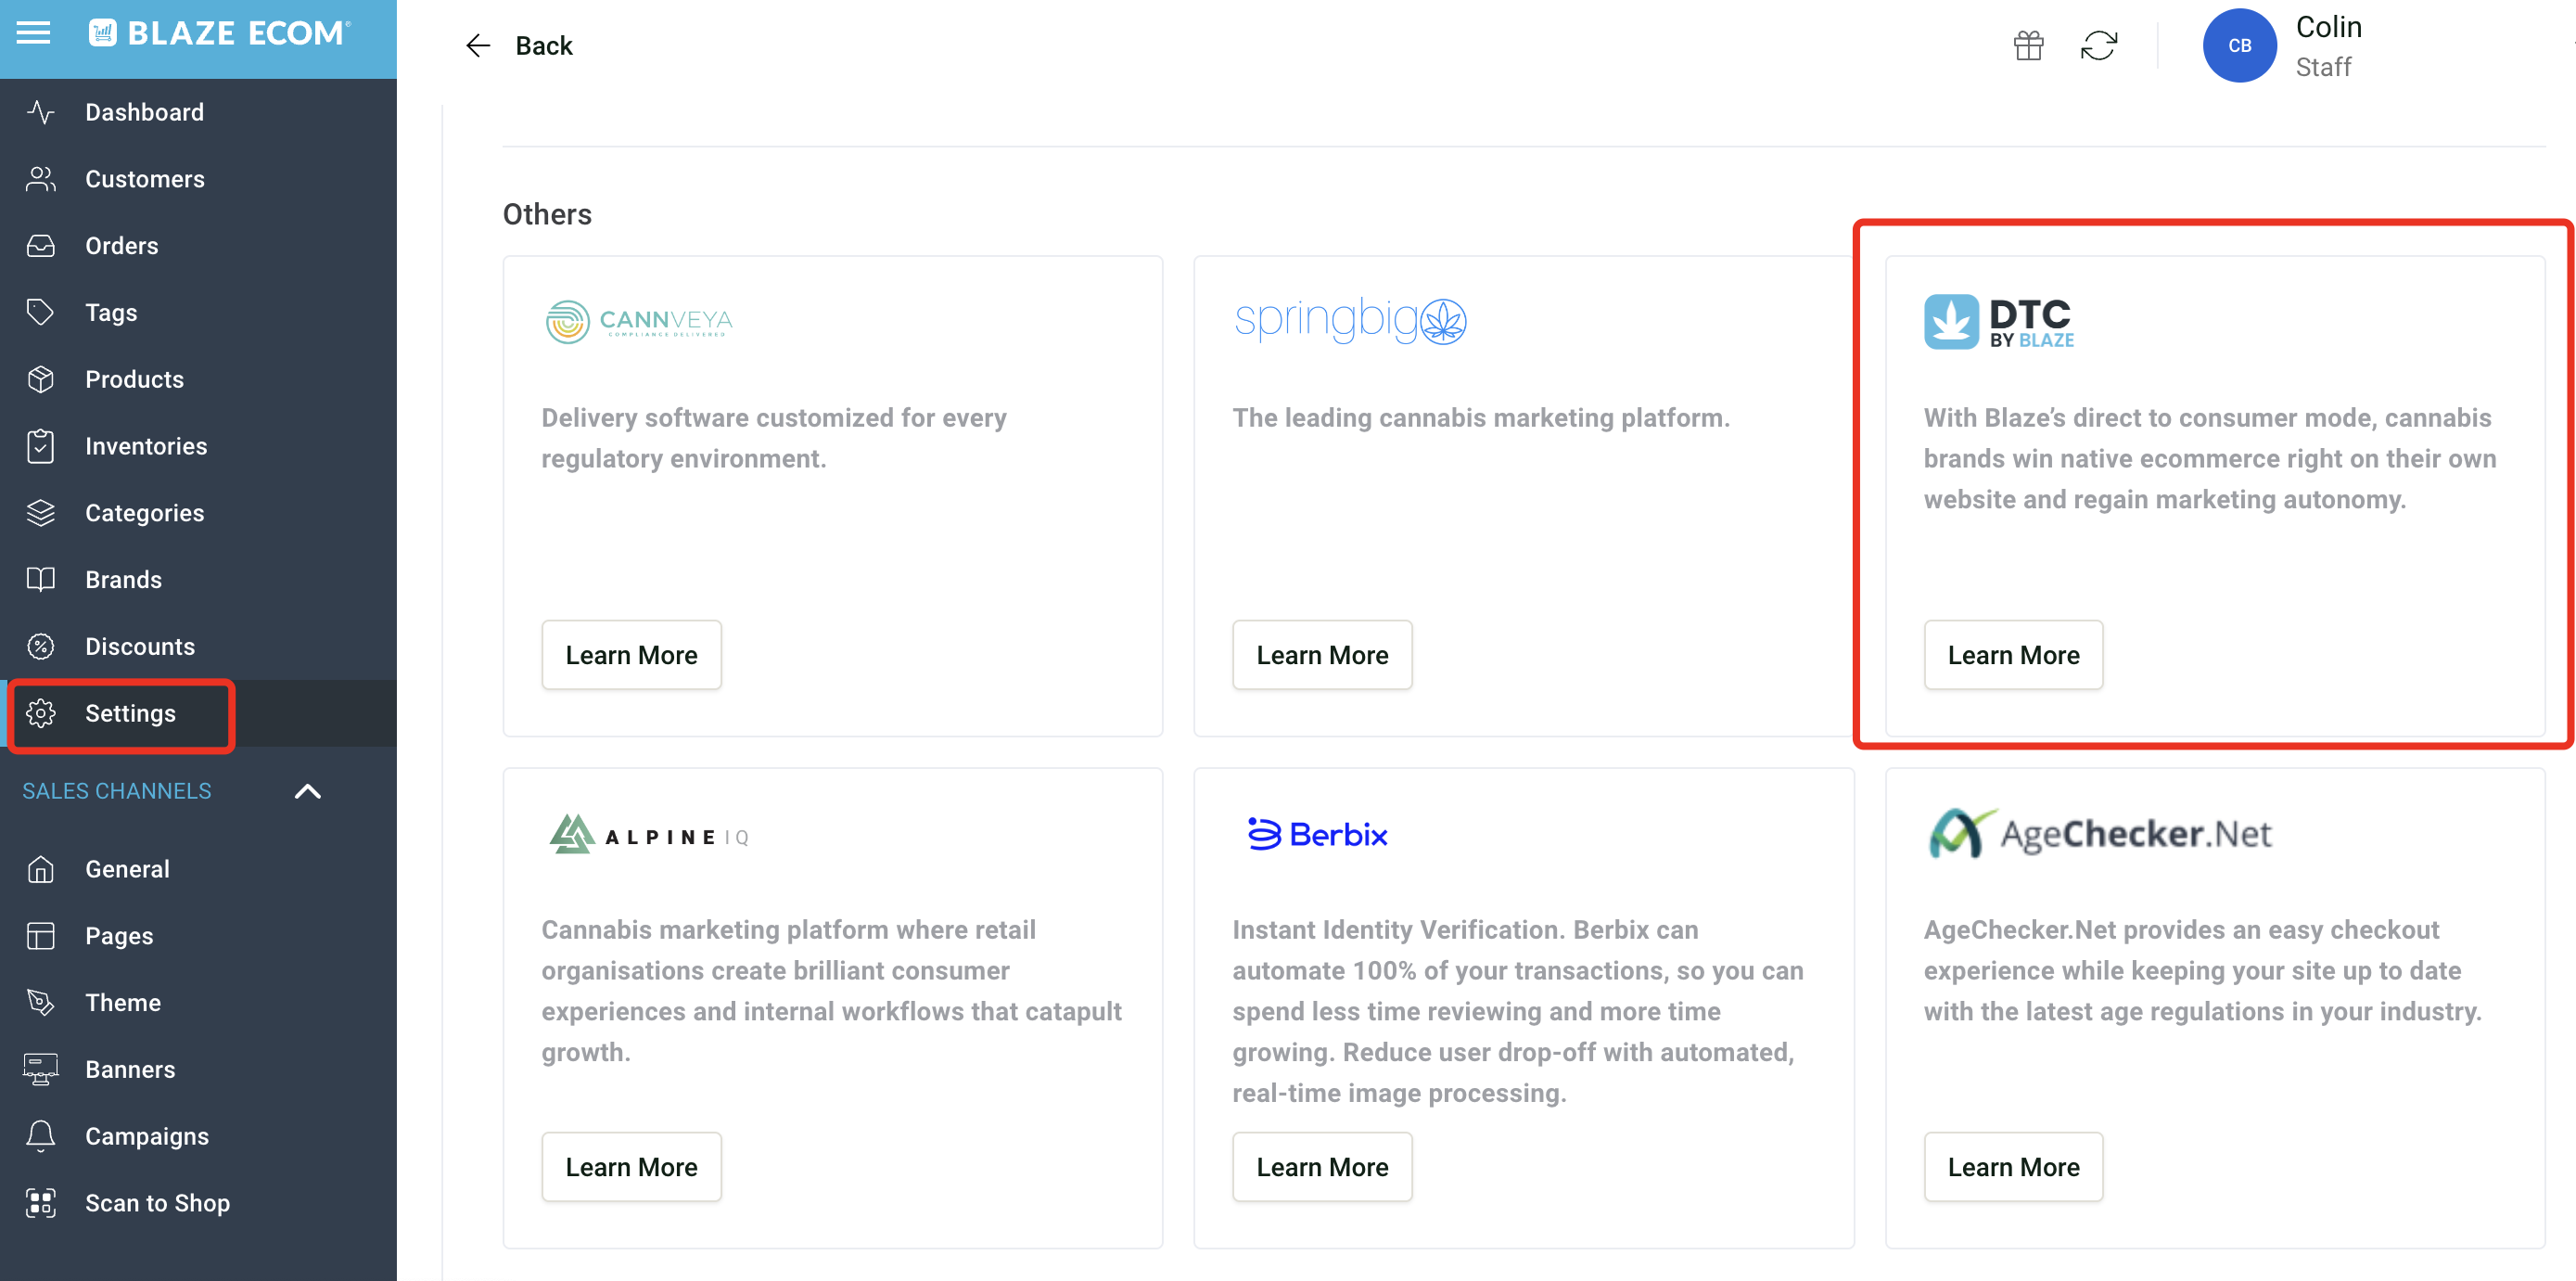
Task: Click the General home icon
Action: (40, 869)
